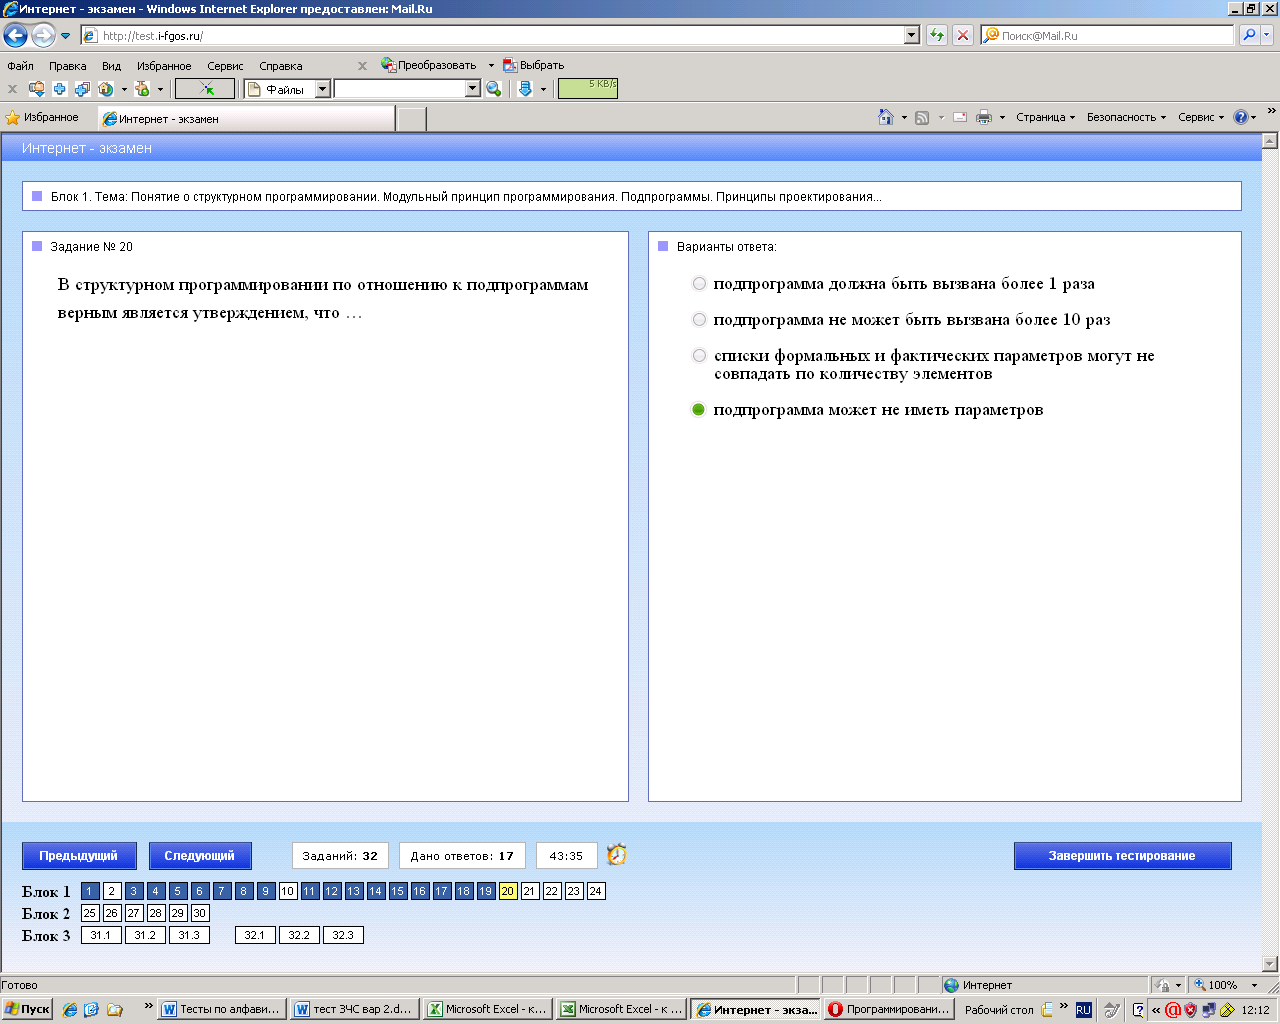Go to question 30 in Блок 2
The height and width of the screenshot is (1024, 1280).
[x=200, y=913]
